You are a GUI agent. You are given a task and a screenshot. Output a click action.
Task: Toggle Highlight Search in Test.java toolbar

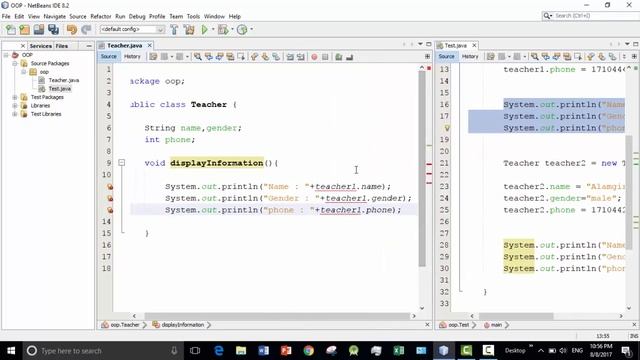[x=567, y=57]
